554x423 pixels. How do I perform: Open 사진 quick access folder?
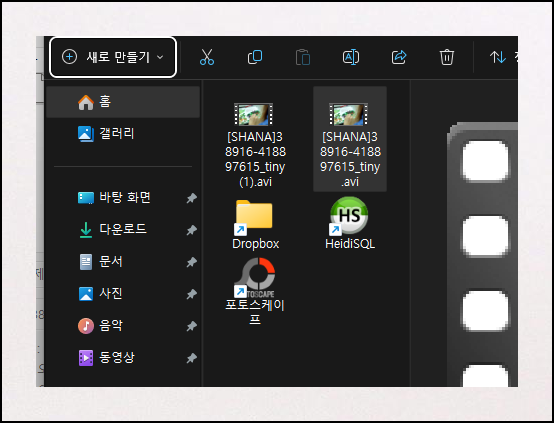click(123, 293)
